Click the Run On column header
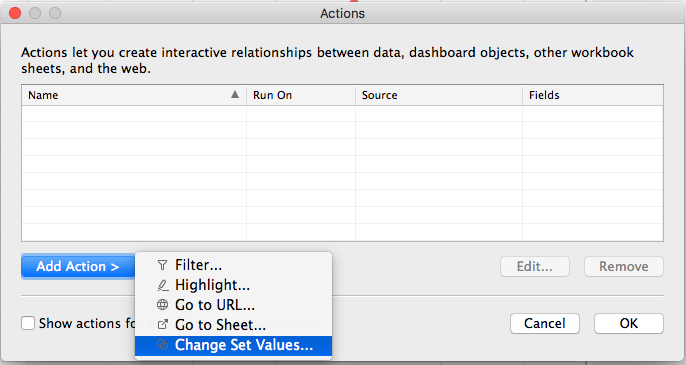Viewport: 686px width, 365px height. click(301, 95)
